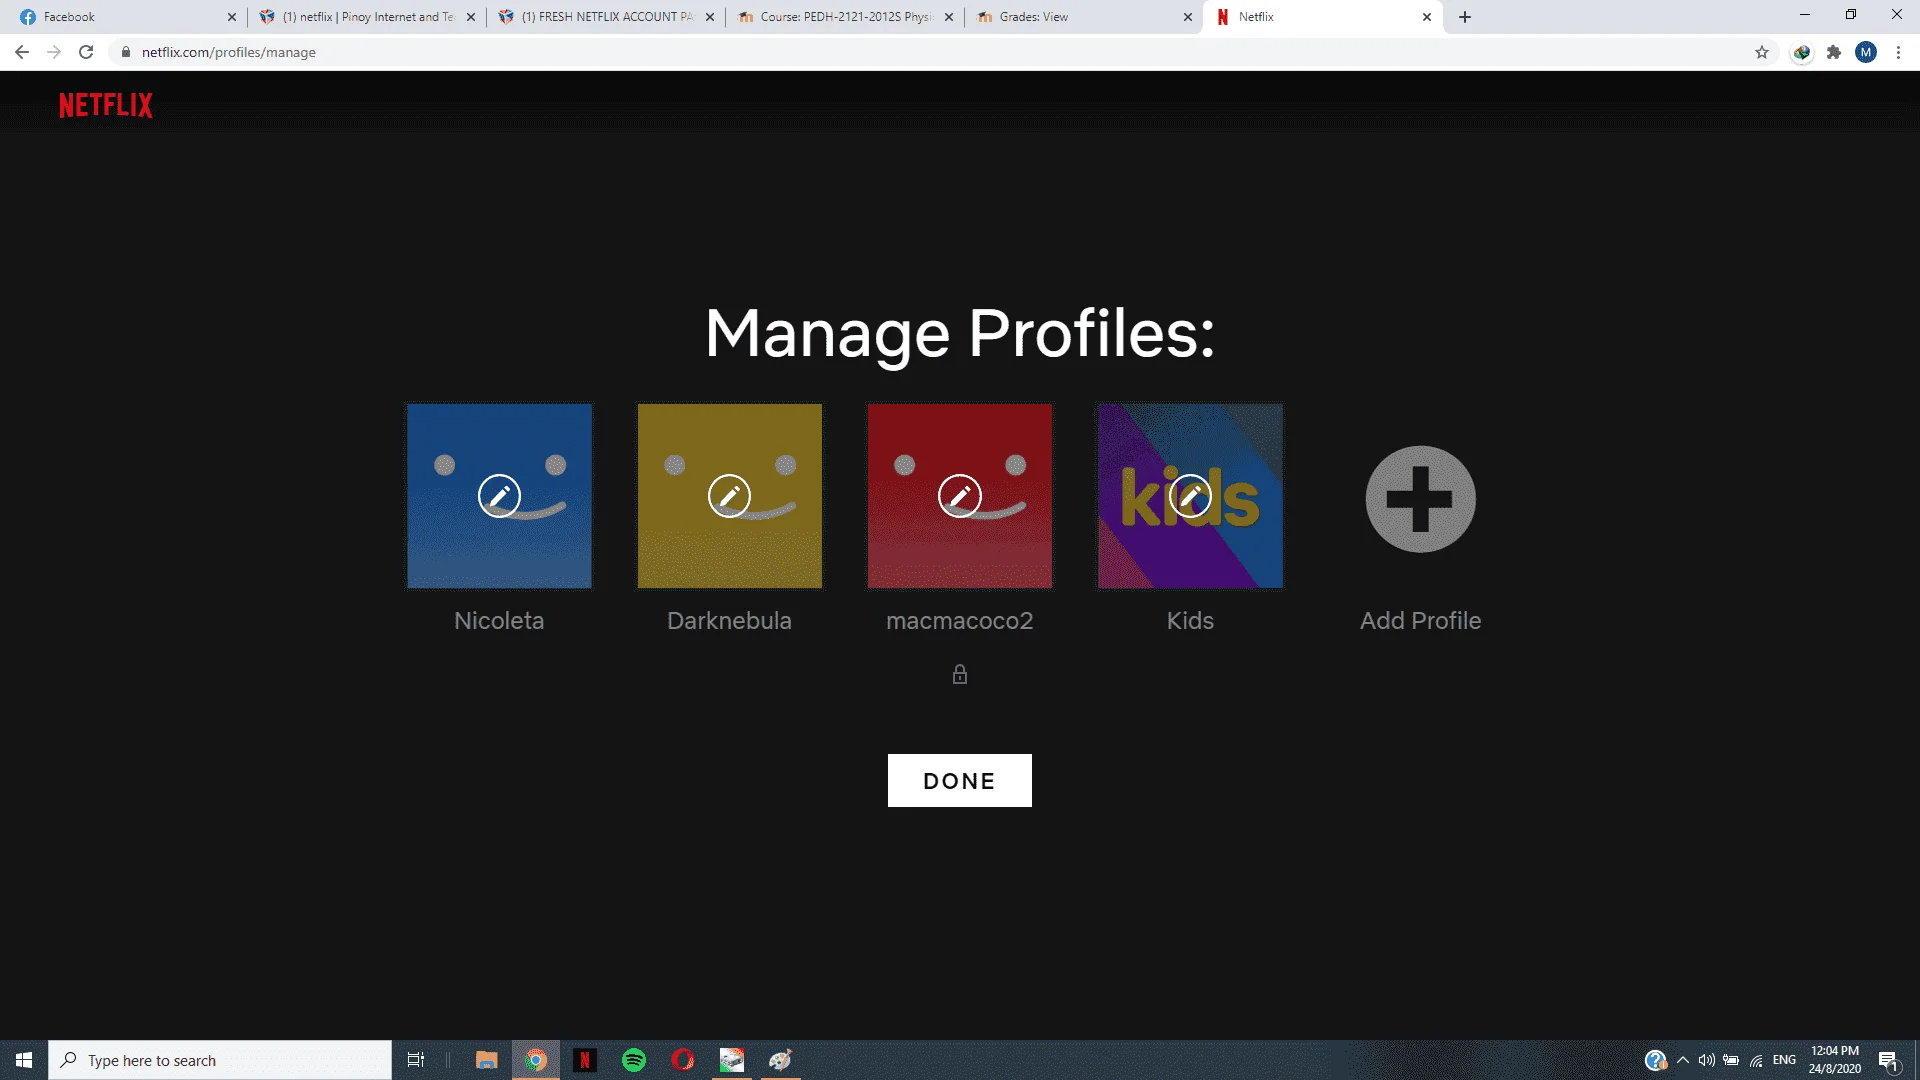Click the Add Profile plus icon

1420,498
